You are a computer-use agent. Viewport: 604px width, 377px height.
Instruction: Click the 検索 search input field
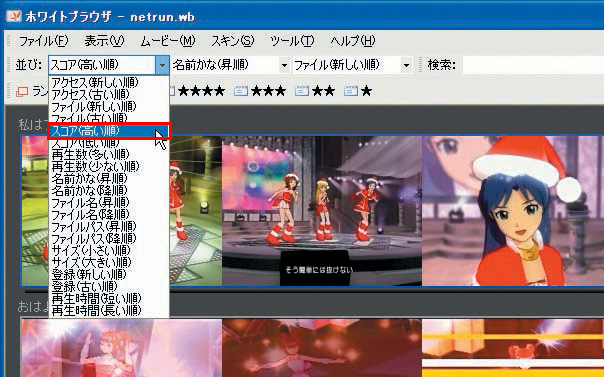(x=533, y=65)
